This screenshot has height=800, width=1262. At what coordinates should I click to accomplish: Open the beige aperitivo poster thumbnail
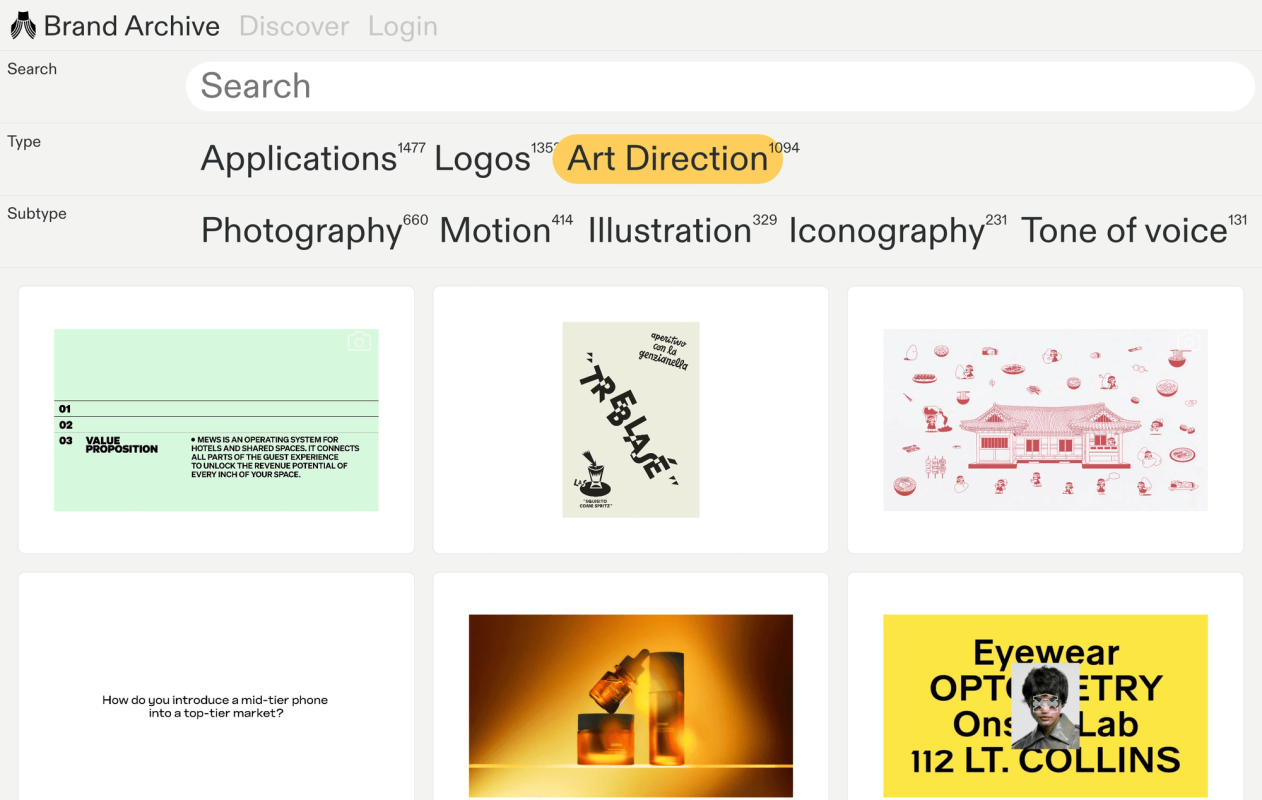pos(631,420)
